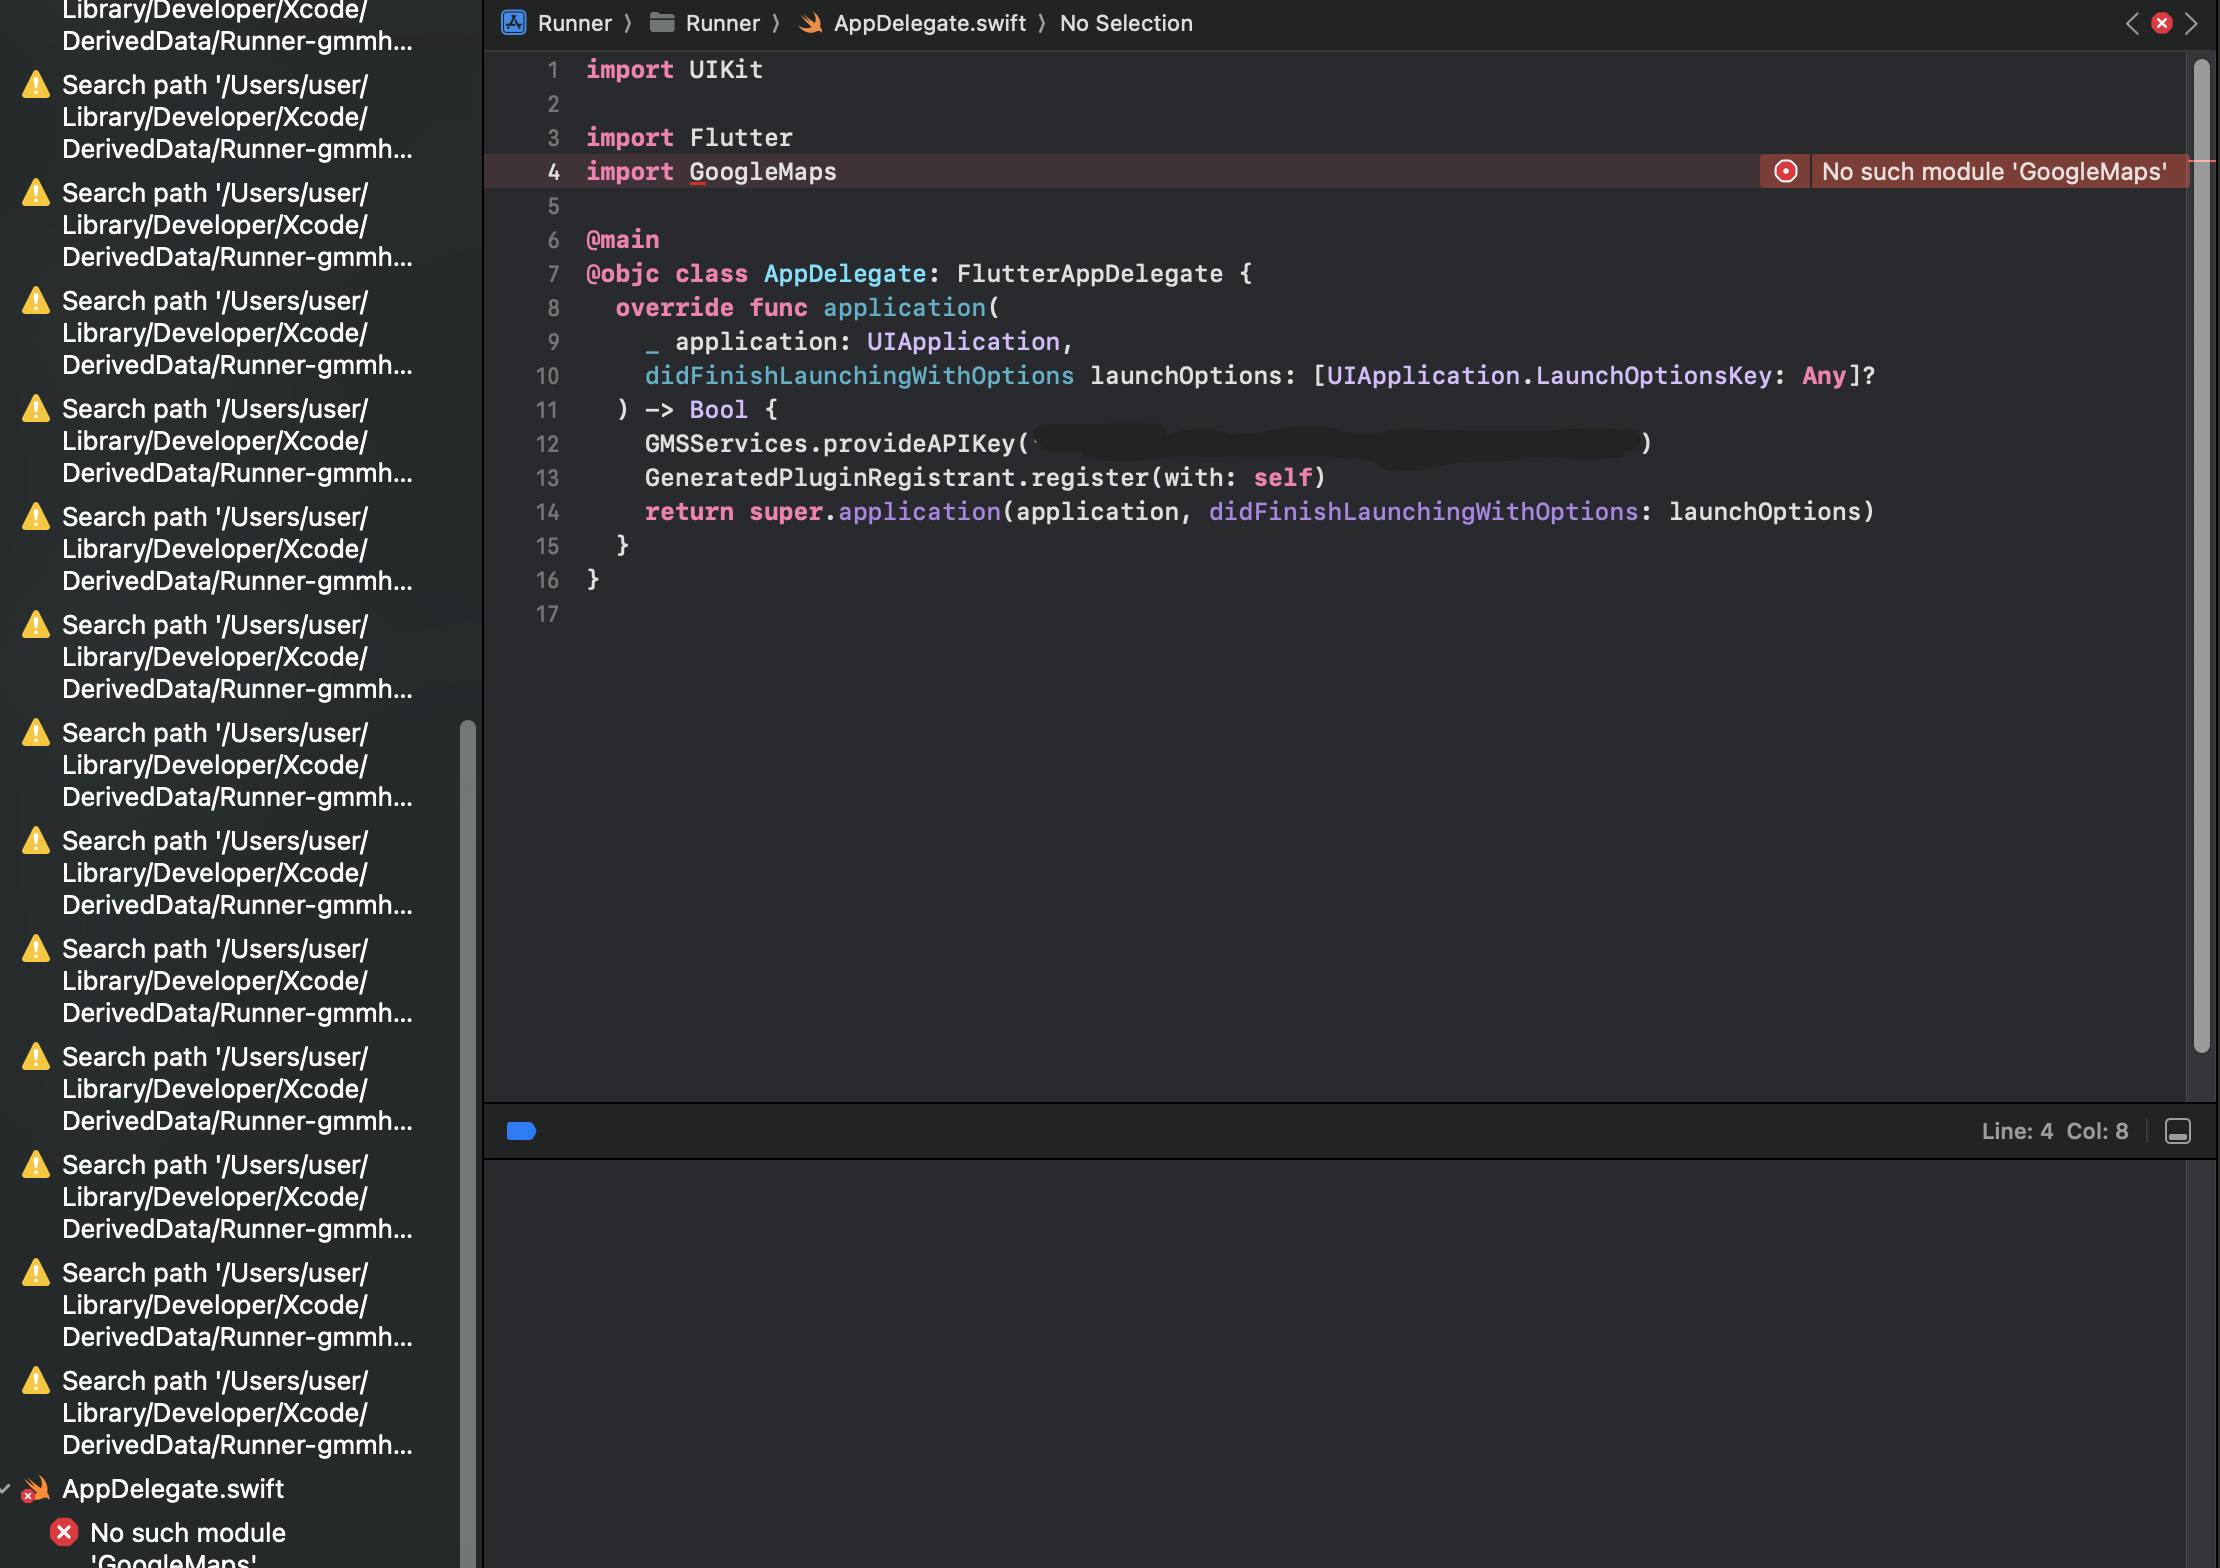Open AppDelegate.swift breadcrumb file menu

(929, 23)
